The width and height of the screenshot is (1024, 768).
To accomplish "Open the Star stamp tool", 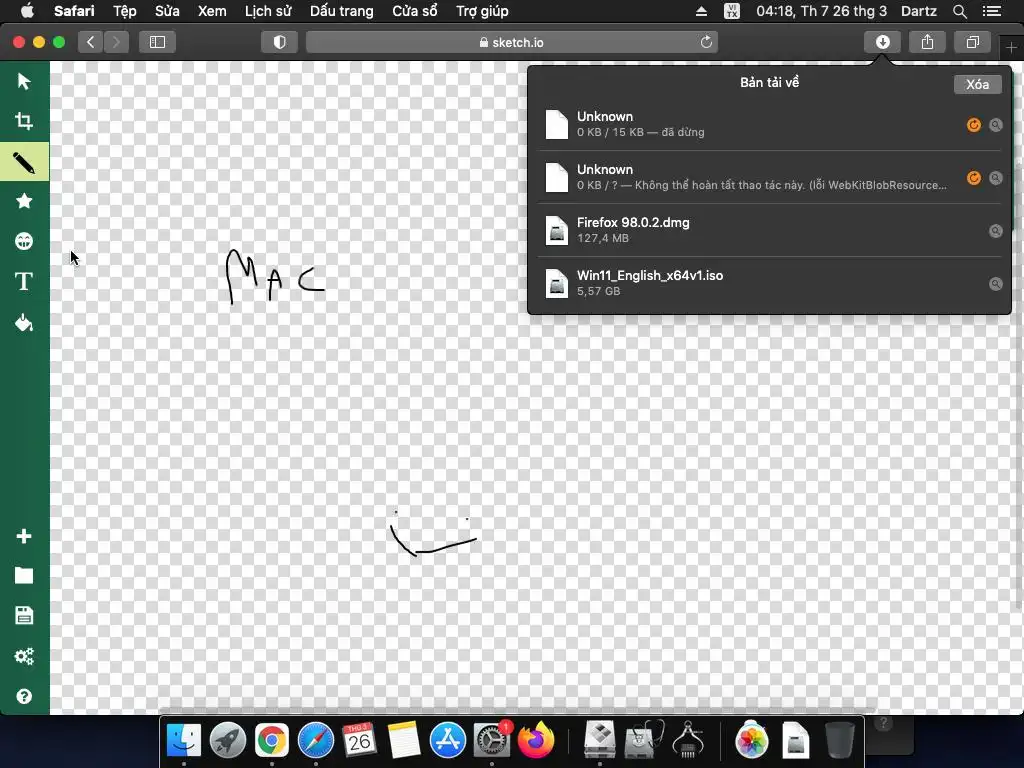I will click(24, 201).
